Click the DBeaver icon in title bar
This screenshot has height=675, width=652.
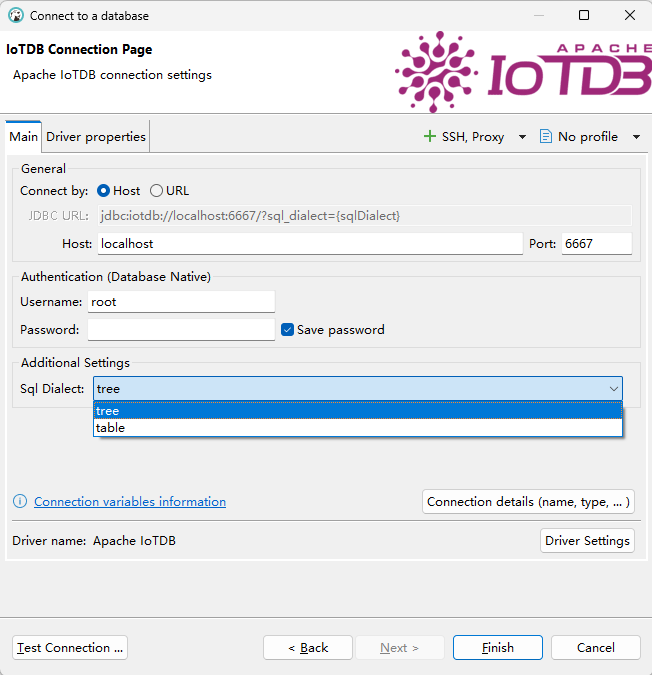pyautogui.click(x=15, y=15)
